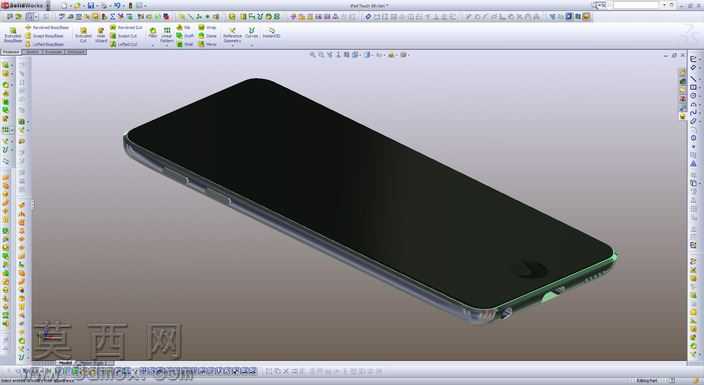Click the Save icon in title bar

(x=91, y=6)
